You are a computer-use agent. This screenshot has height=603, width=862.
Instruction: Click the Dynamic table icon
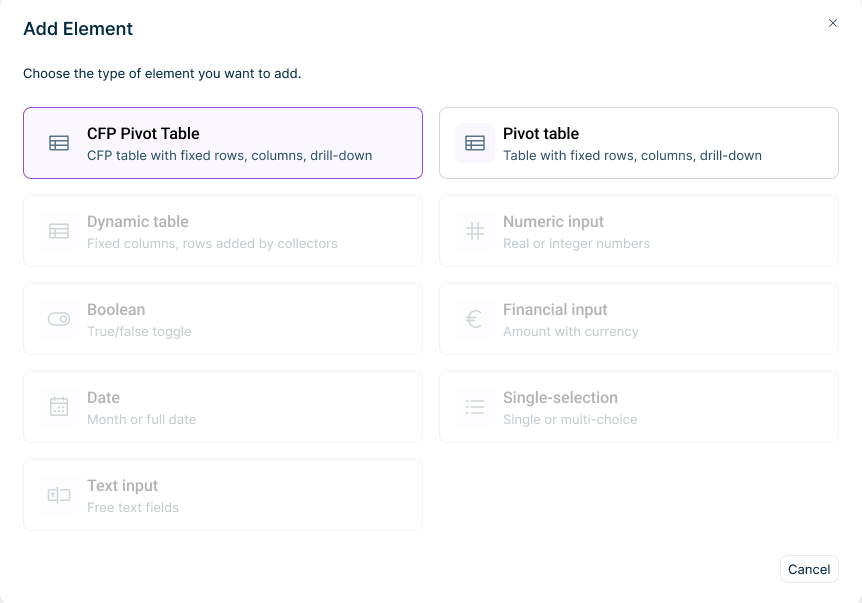pyautogui.click(x=58, y=231)
